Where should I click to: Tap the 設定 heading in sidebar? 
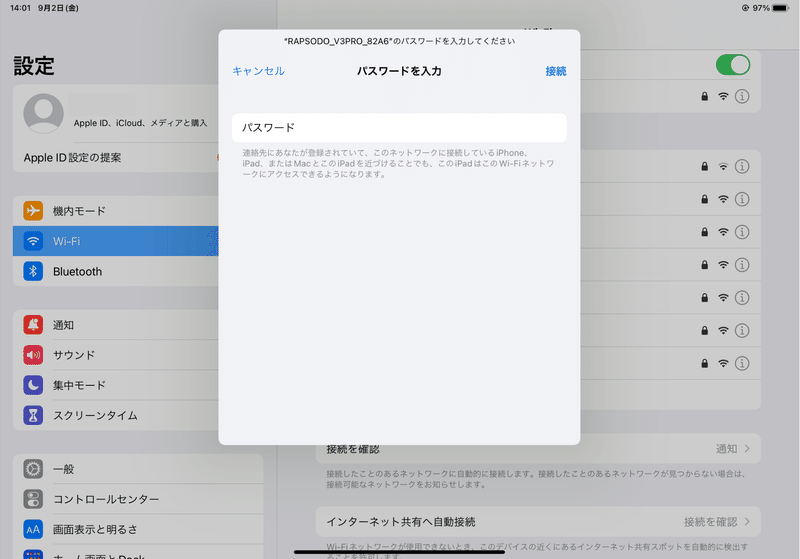(34, 66)
